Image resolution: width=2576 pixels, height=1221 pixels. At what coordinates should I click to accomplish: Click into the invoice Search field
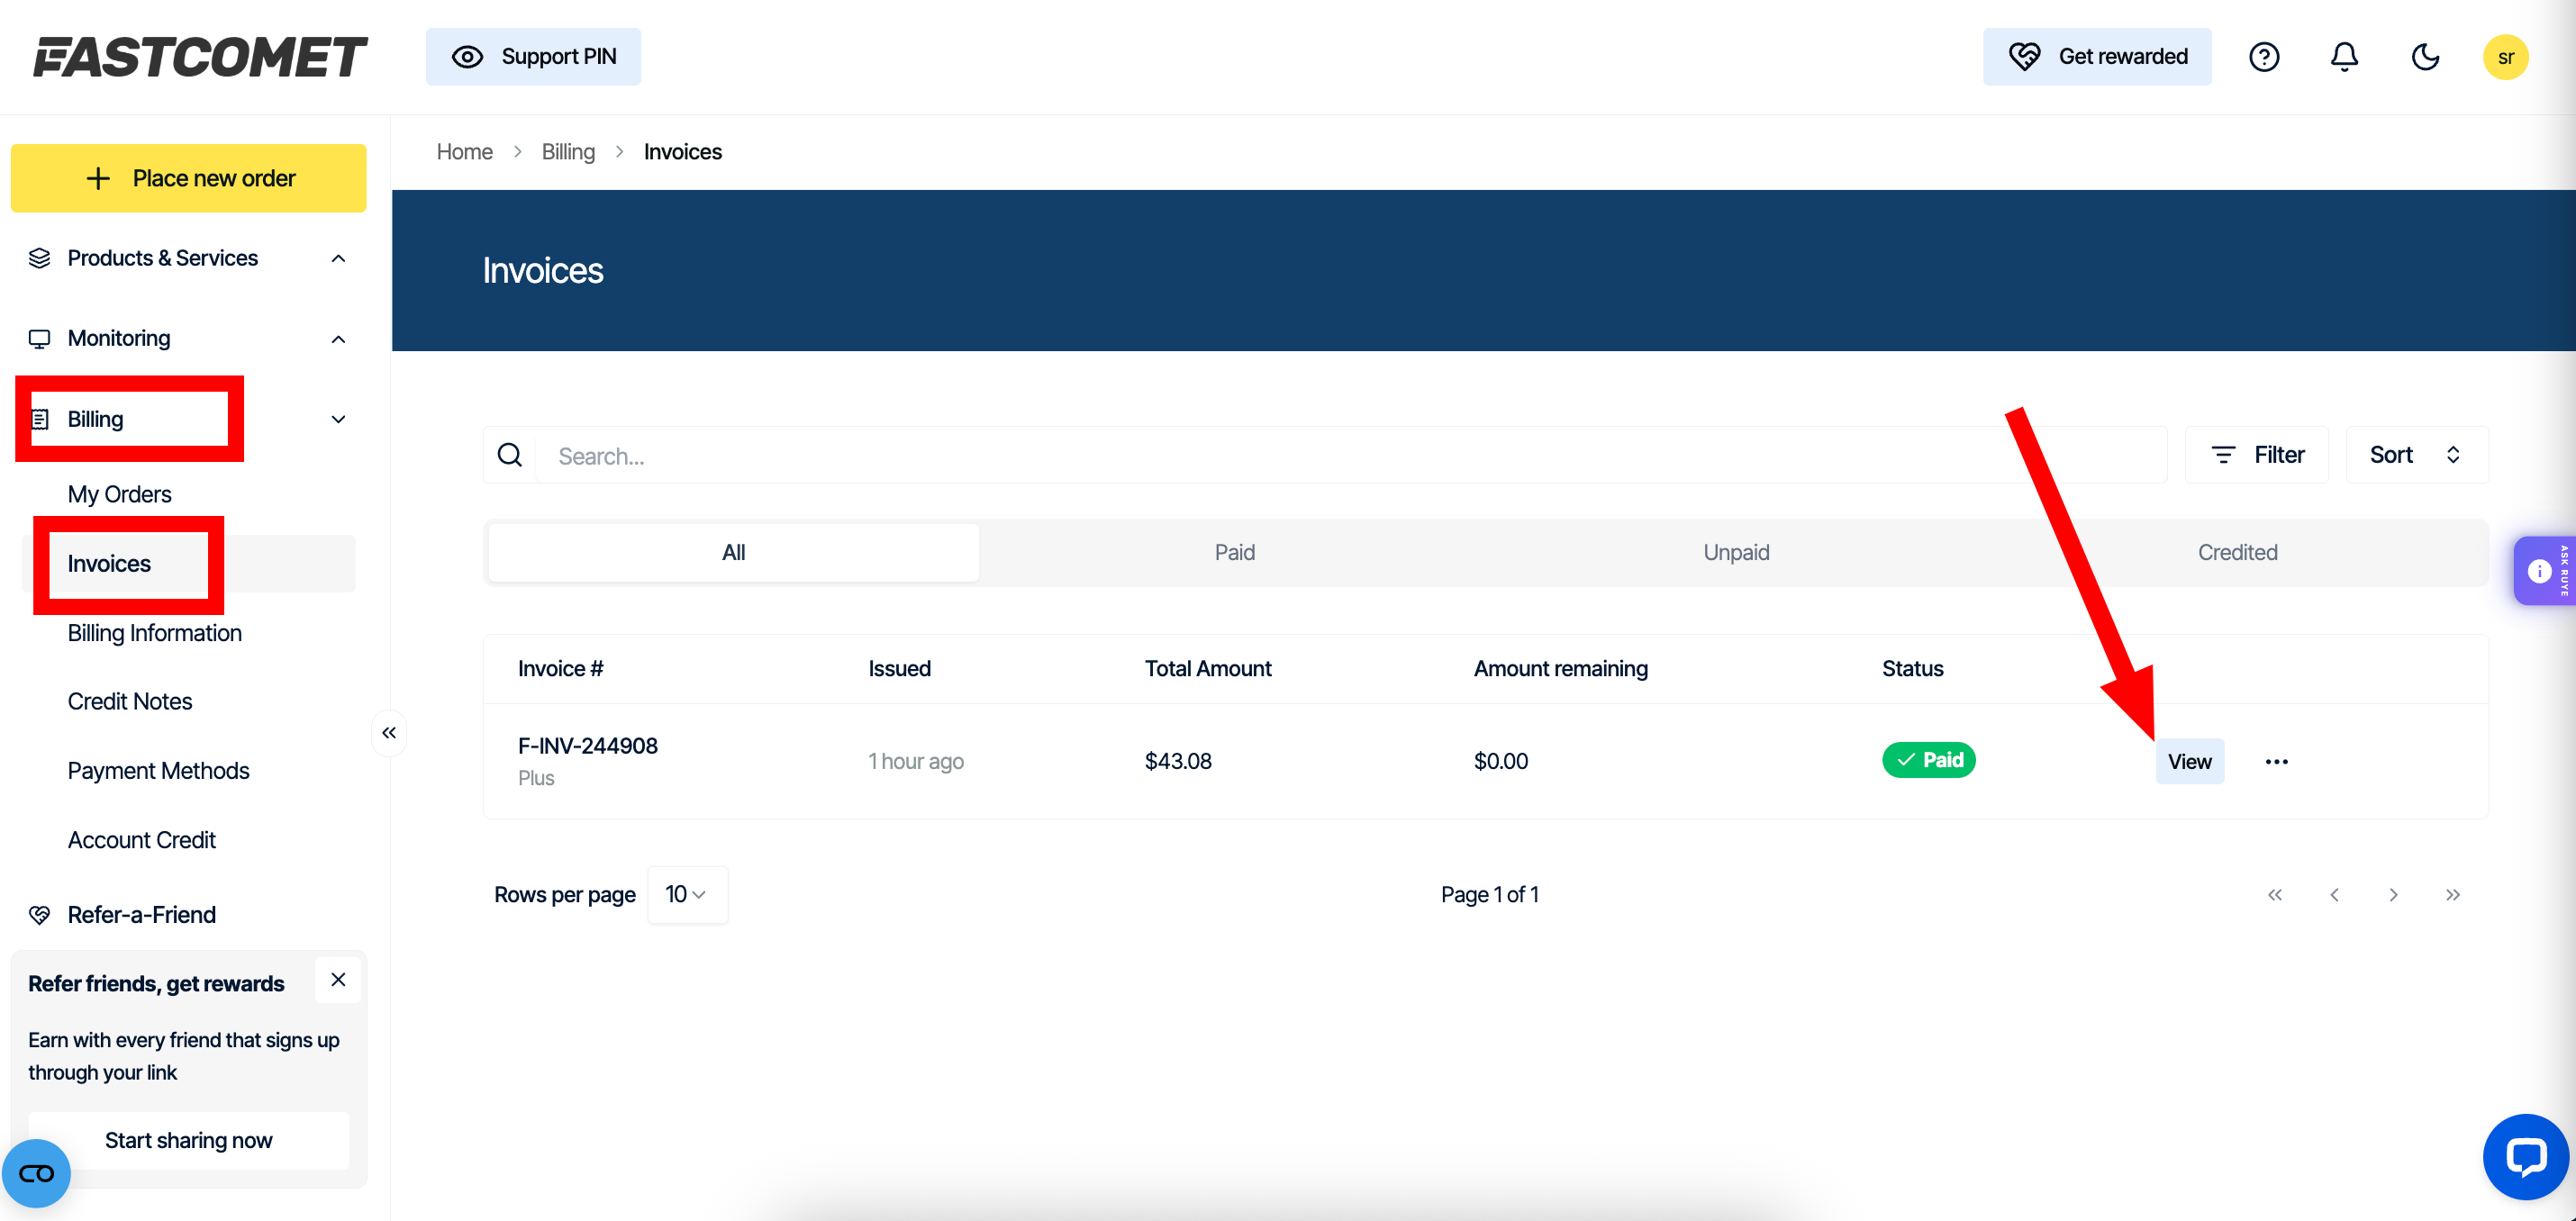(1350, 456)
